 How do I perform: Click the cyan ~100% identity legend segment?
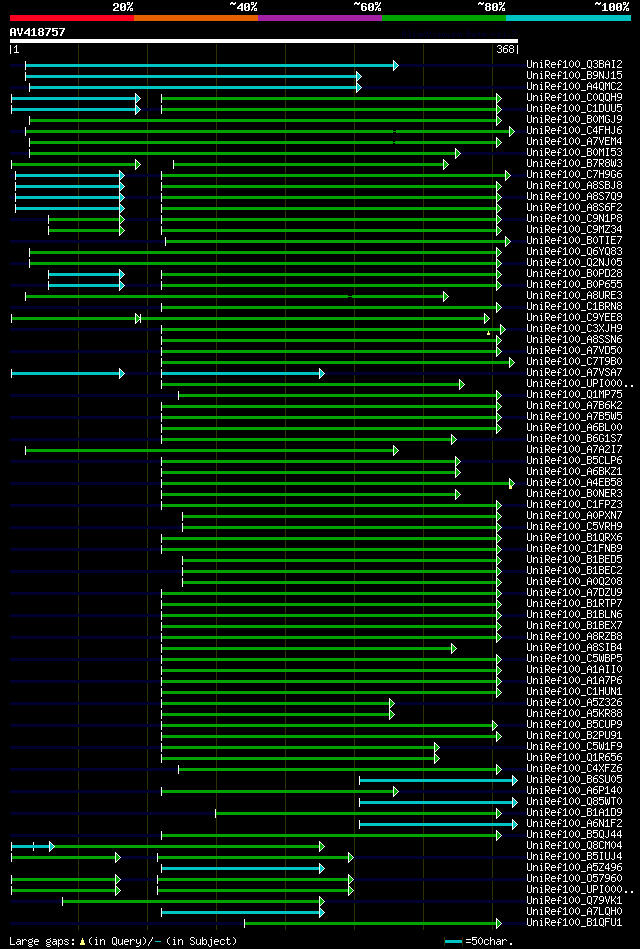point(569,18)
